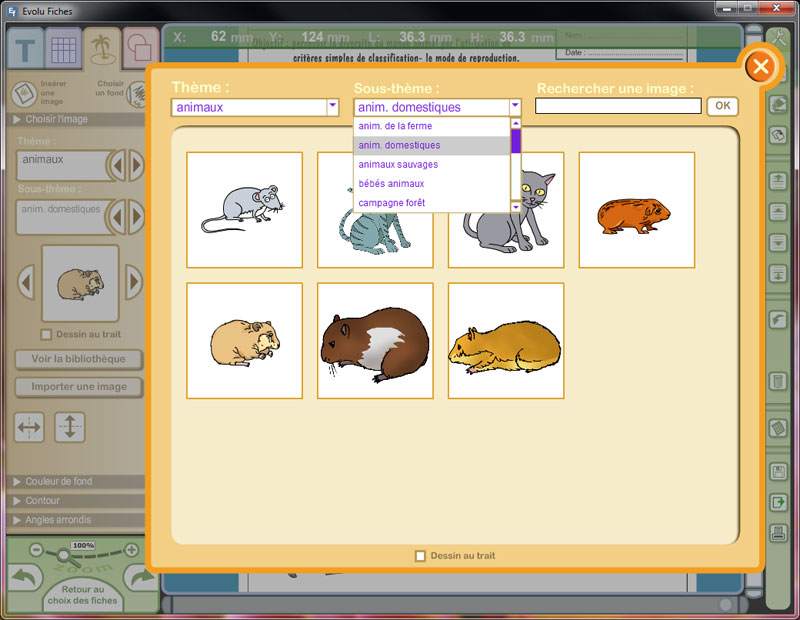Open the shapes tool tab
Image resolution: width=800 pixels, height=620 pixels.
click(141, 50)
